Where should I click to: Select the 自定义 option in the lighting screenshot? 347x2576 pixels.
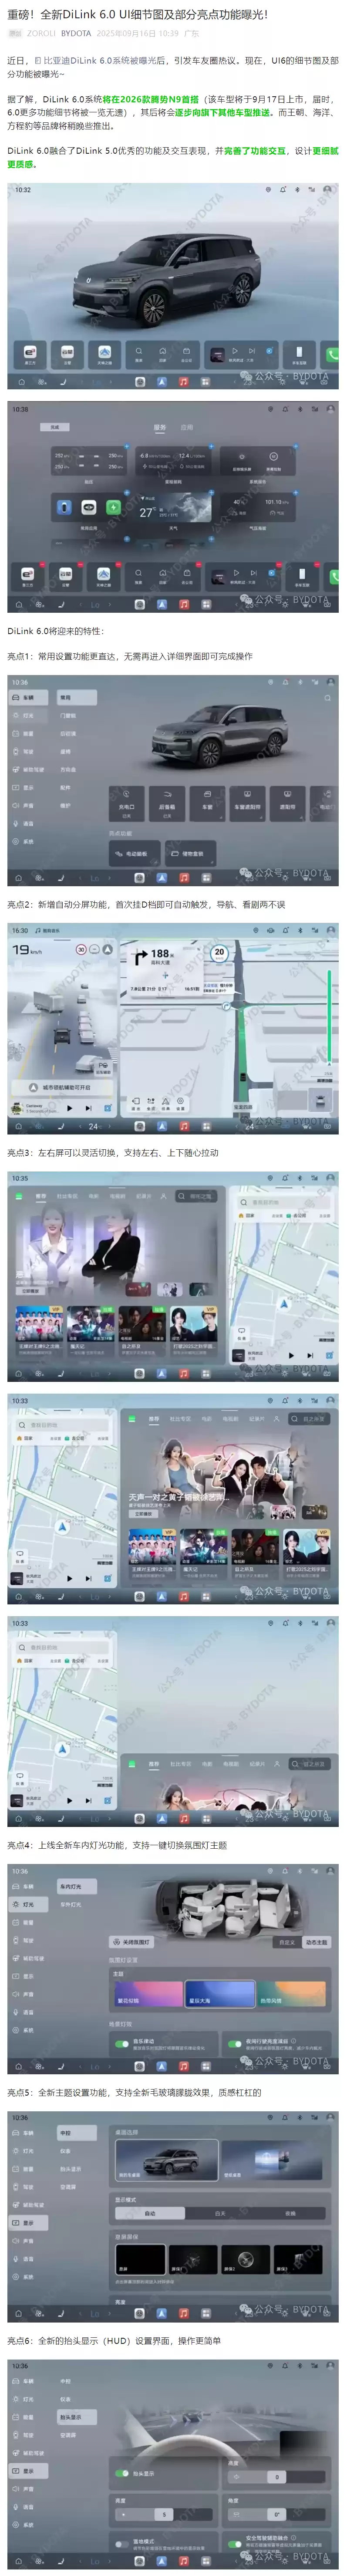click(287, 1941)
